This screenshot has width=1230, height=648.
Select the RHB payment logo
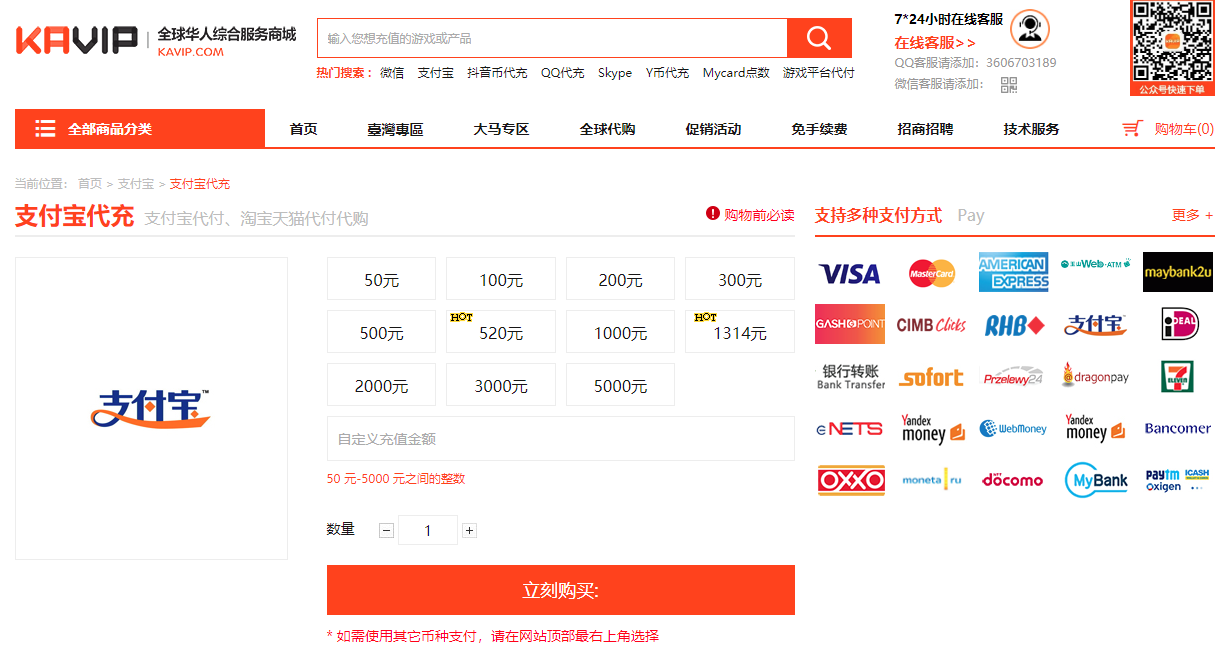(x=1014, y=325)
